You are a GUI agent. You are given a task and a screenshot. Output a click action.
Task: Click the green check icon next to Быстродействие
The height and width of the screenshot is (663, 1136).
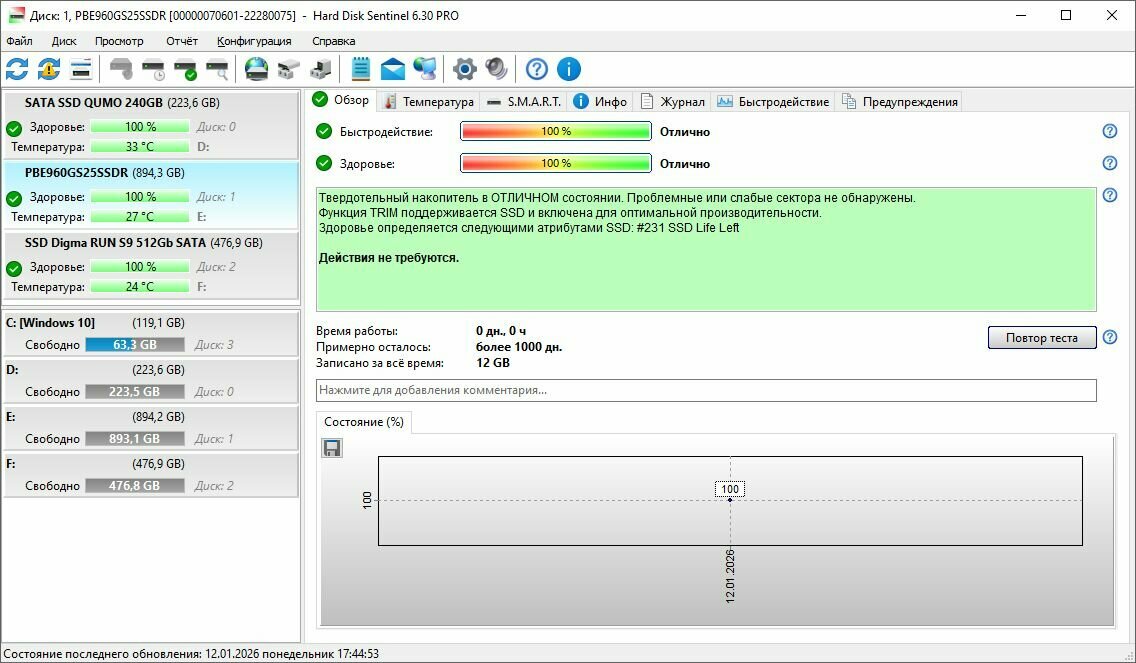[324, 131]
